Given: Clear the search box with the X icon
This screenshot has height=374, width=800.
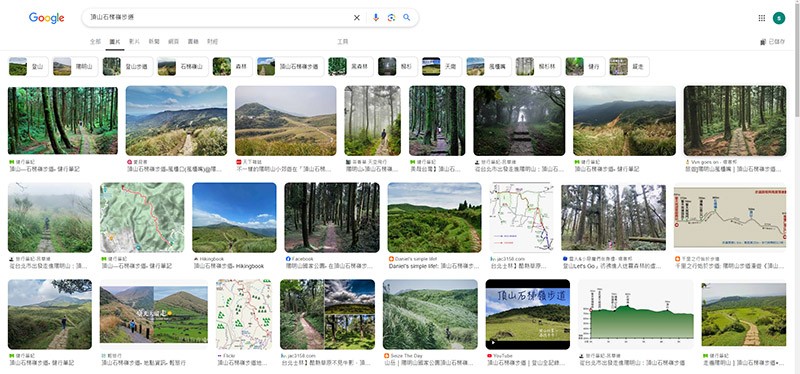Looking at the screenshot, I should coord(357,18).
